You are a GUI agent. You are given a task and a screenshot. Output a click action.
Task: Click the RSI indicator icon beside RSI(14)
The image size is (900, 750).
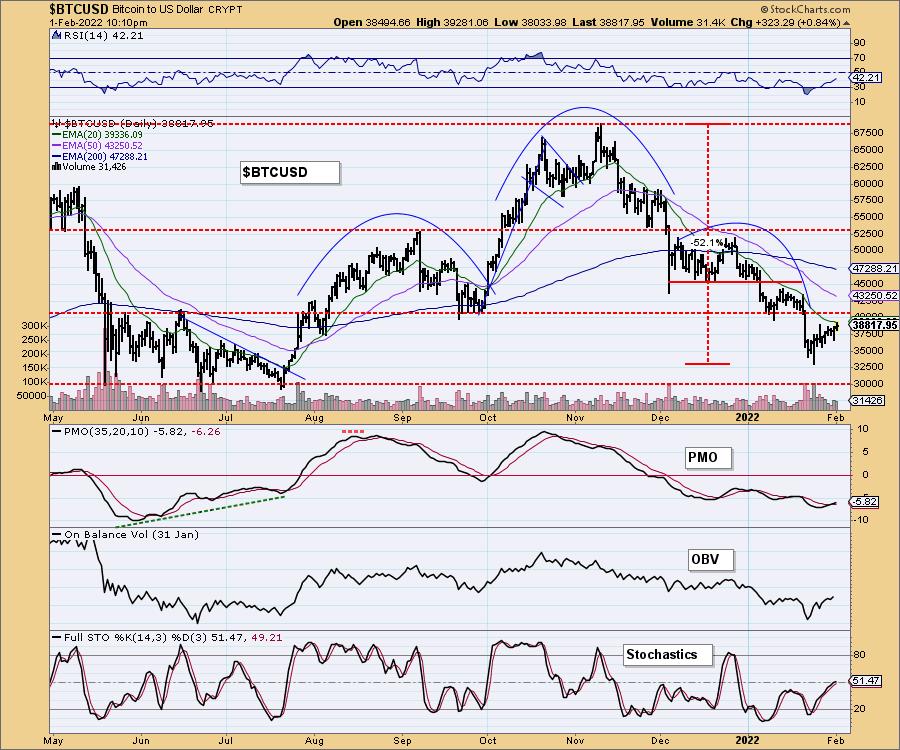56,36
